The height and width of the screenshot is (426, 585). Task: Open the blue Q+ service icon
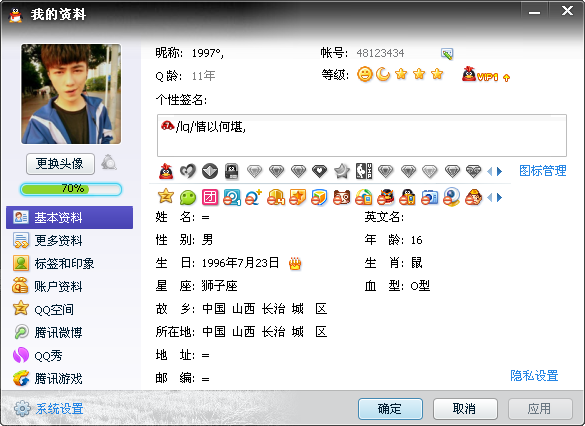point(254,197)
